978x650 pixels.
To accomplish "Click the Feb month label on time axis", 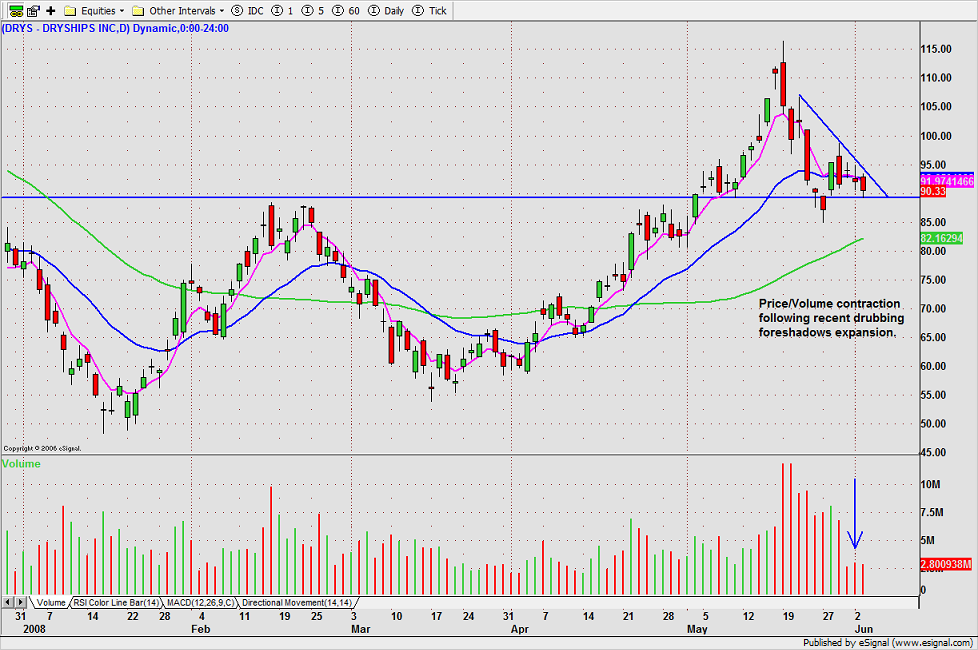I will [200, 629].
